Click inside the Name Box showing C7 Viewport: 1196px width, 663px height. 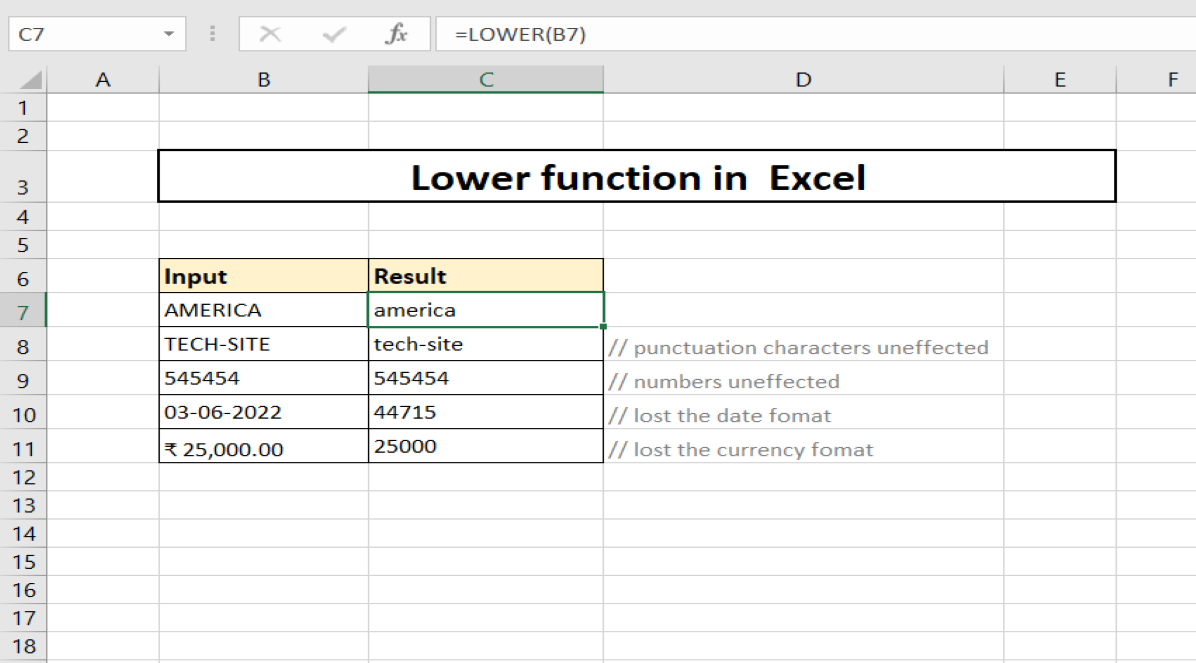[80, 33]
